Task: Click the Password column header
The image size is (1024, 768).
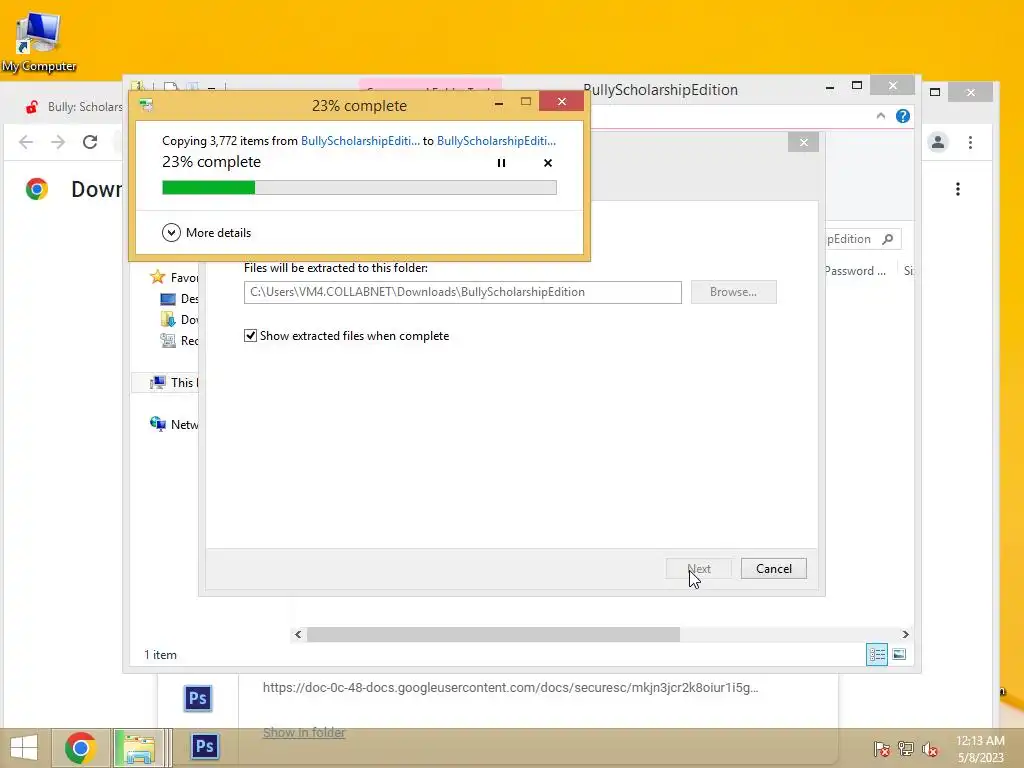Action: pyautogui.click(x=856, y=271)
